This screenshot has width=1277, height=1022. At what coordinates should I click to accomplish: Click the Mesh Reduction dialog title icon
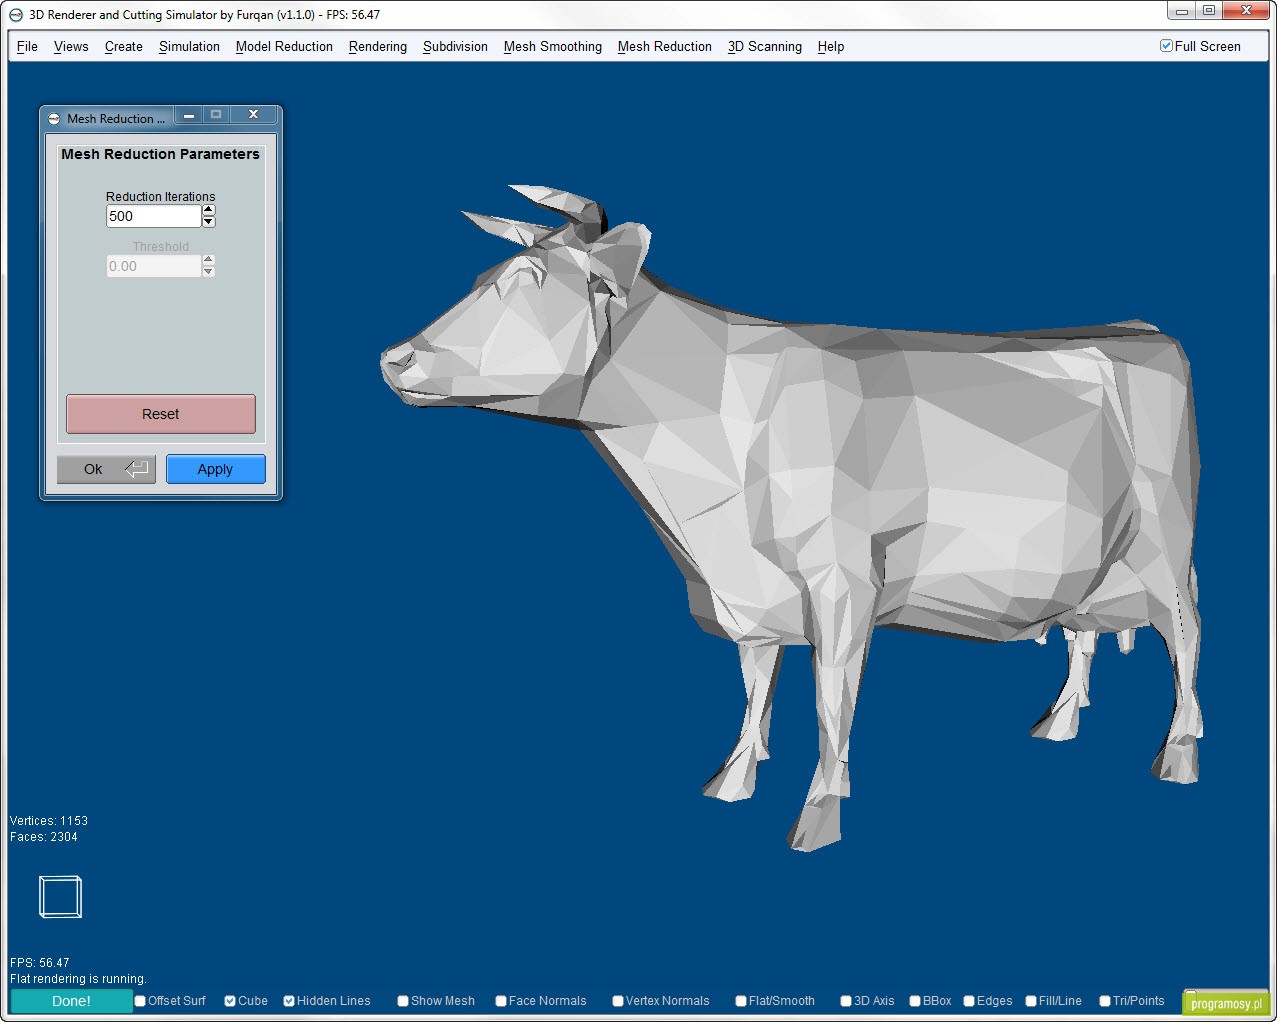tap(54, 118)
